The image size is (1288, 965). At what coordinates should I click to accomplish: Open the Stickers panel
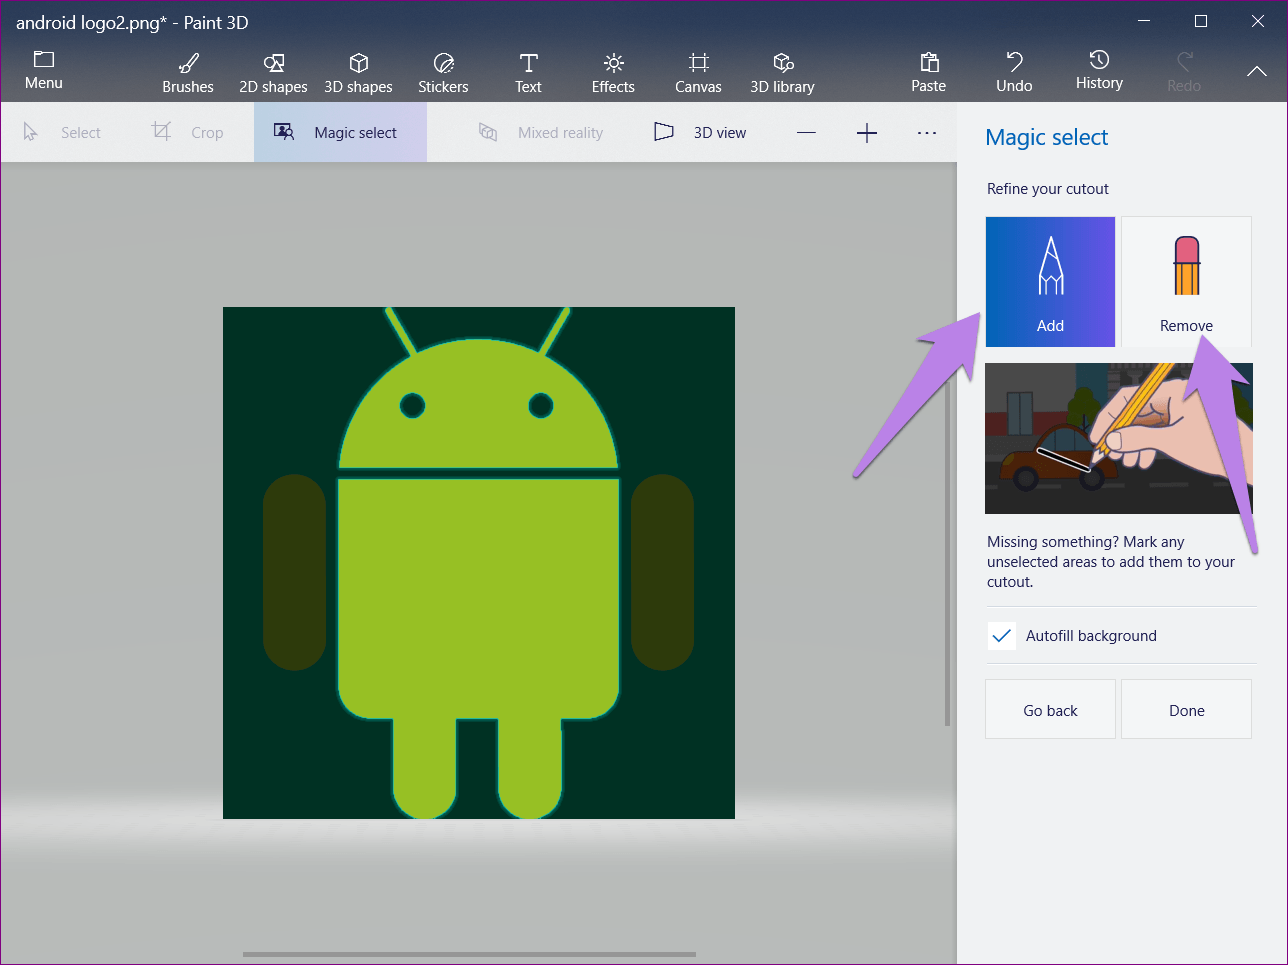(443, 72)
